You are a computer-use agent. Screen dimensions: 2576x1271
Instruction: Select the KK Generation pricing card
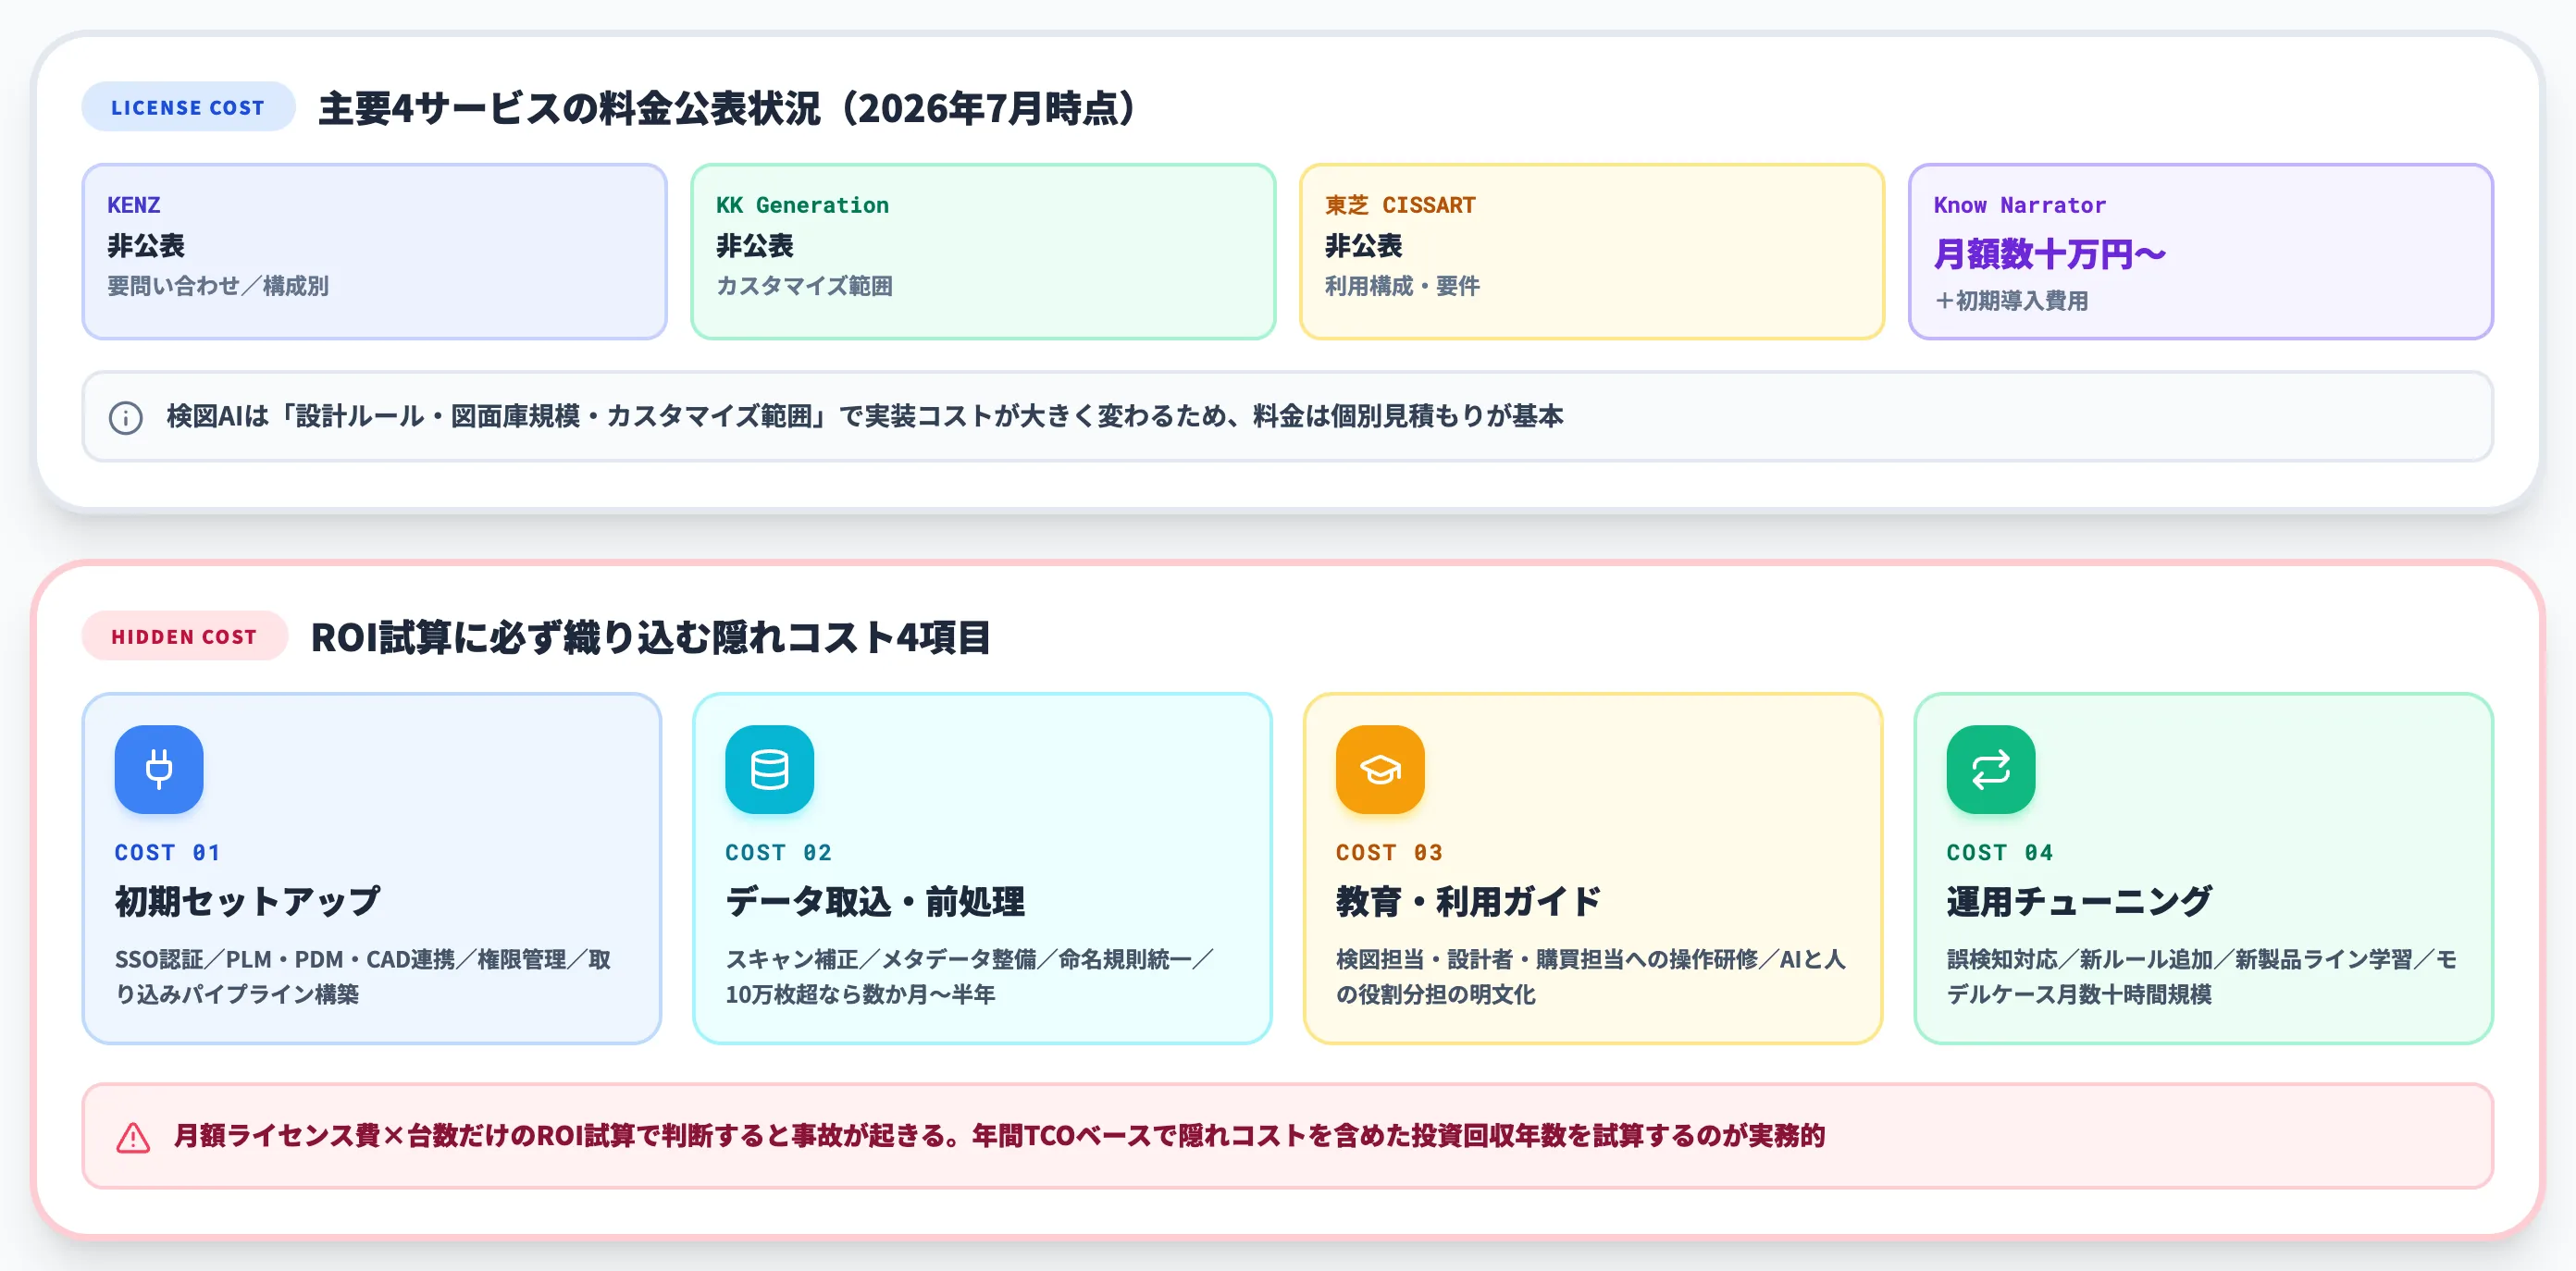983,251
